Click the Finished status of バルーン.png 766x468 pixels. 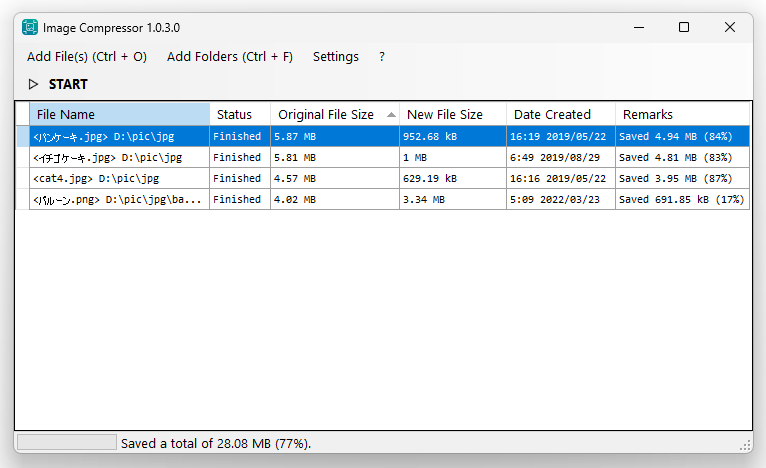coord(240,199)
